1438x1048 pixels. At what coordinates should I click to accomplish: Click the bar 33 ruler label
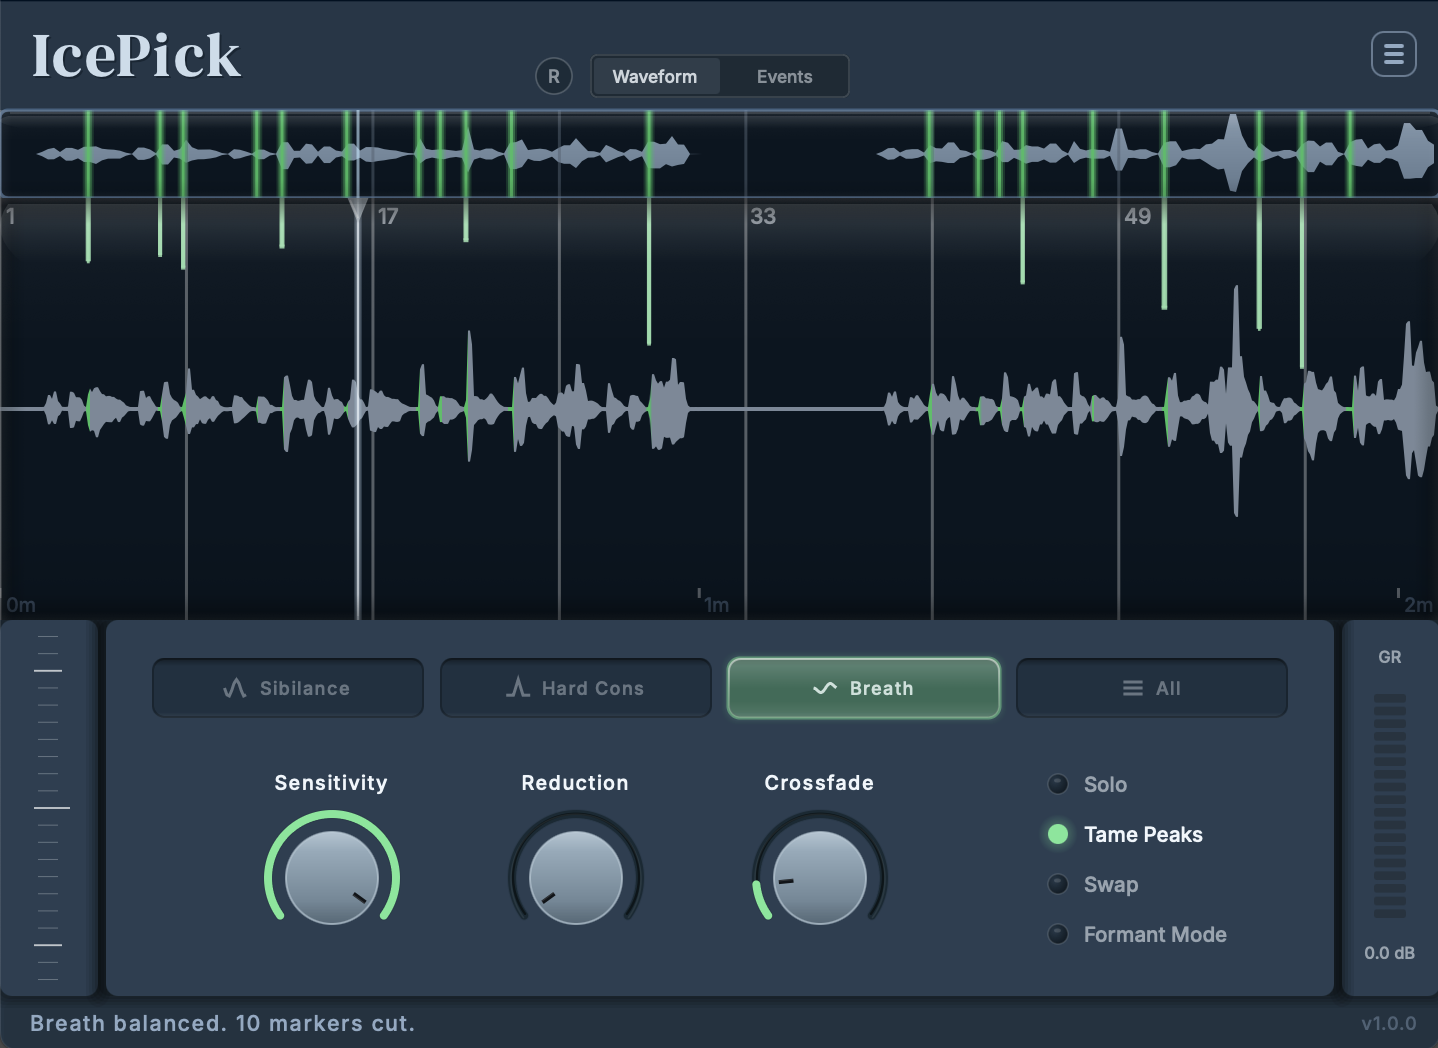763,216
